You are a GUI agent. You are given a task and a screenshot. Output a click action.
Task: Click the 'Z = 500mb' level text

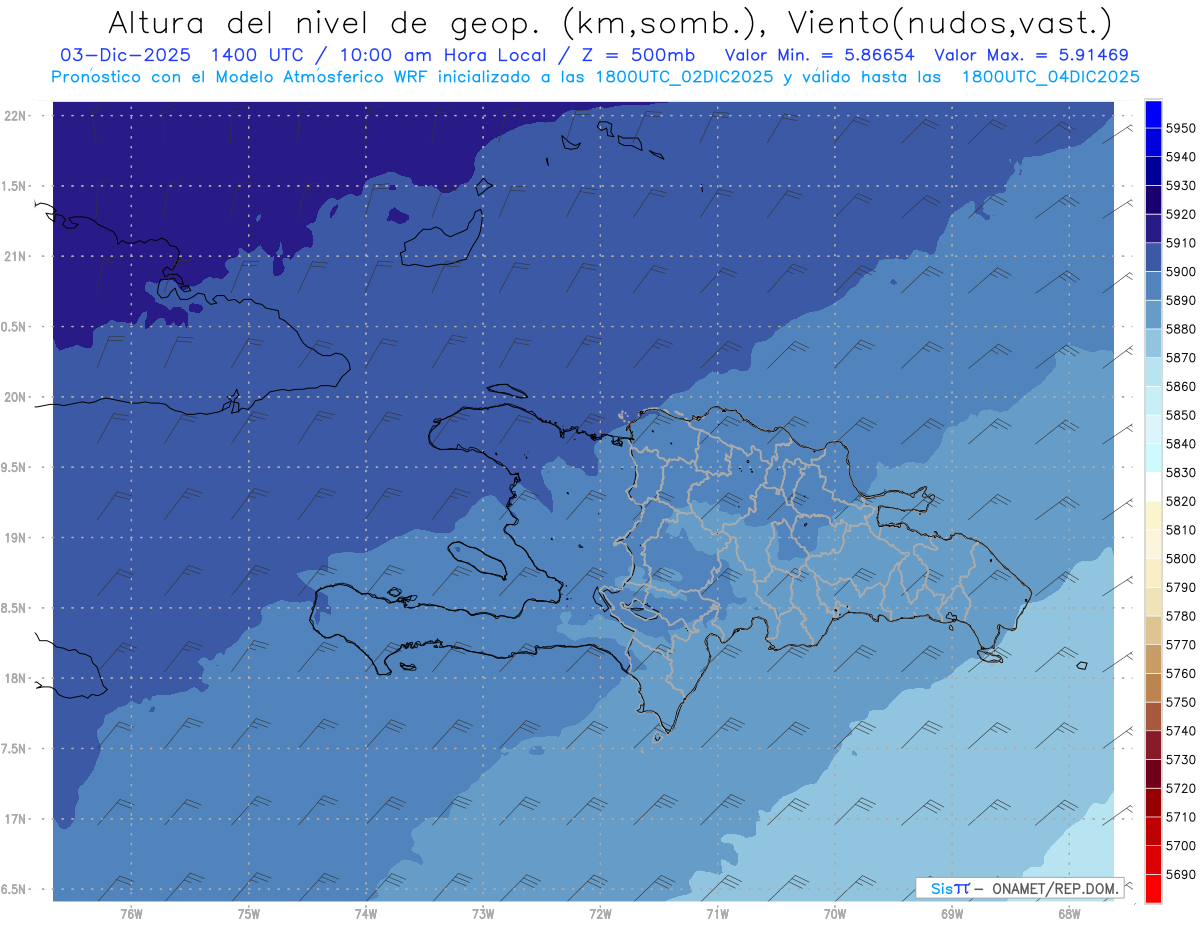click(x=633, y=55)
